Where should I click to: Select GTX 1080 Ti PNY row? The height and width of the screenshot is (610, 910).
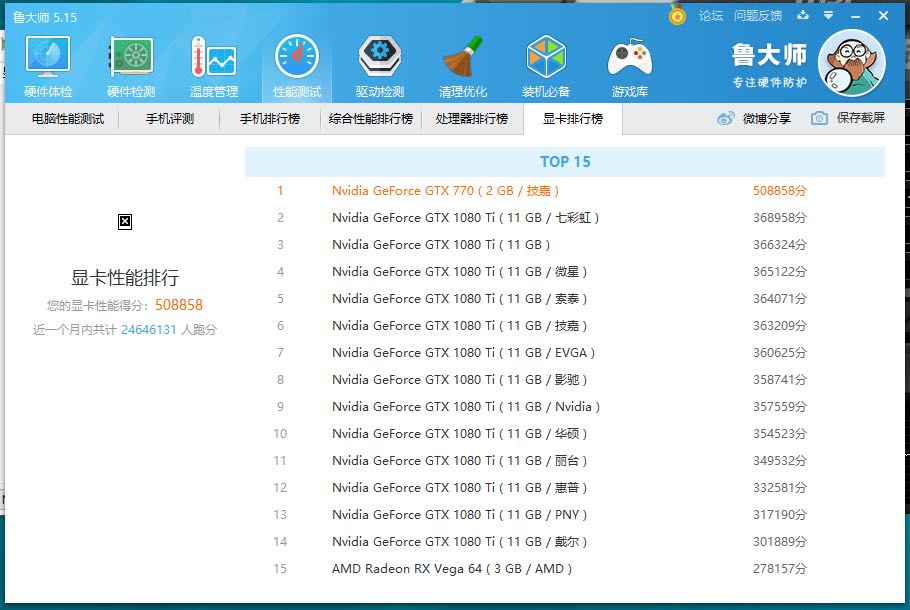(565, 514)
